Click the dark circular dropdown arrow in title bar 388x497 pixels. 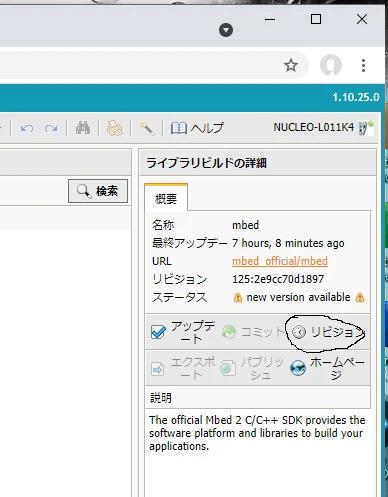tap(226, 30)
